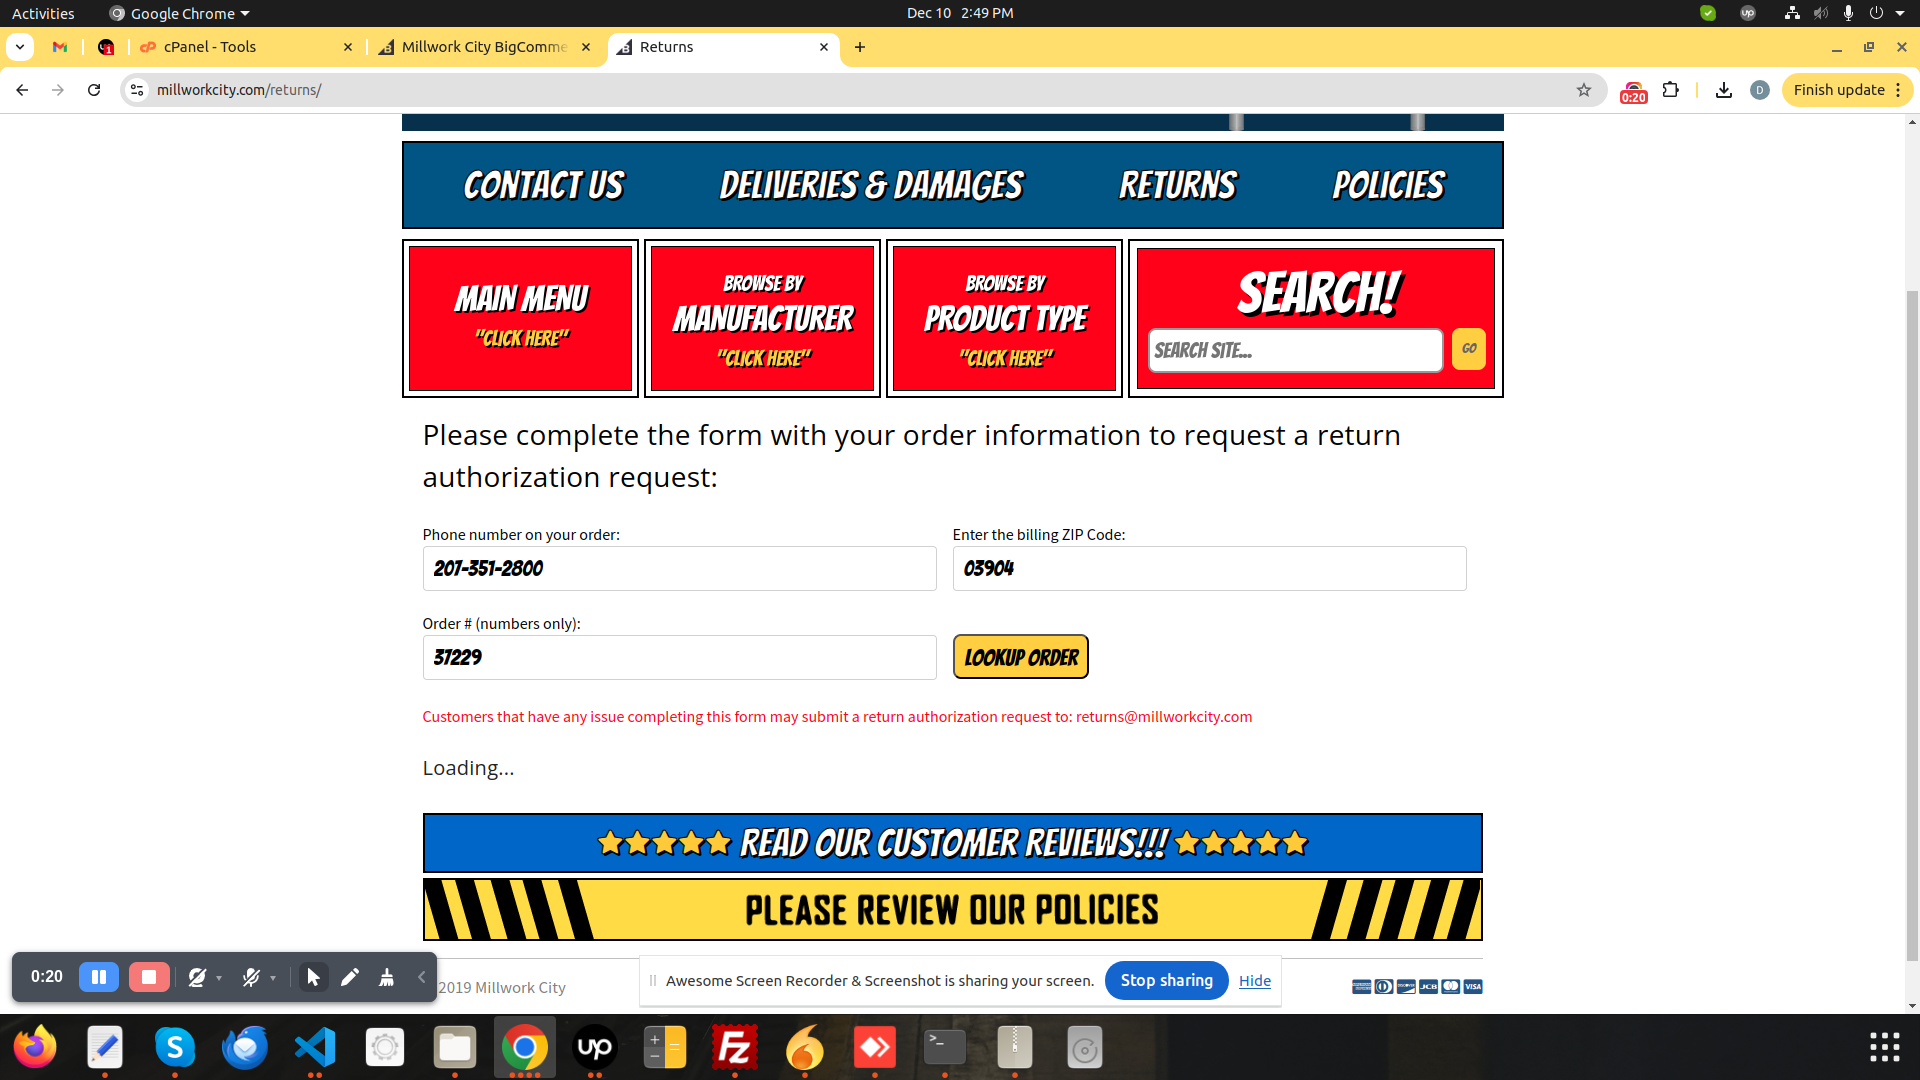
Task: Open the Files manager from dock
Action: 455,1047
